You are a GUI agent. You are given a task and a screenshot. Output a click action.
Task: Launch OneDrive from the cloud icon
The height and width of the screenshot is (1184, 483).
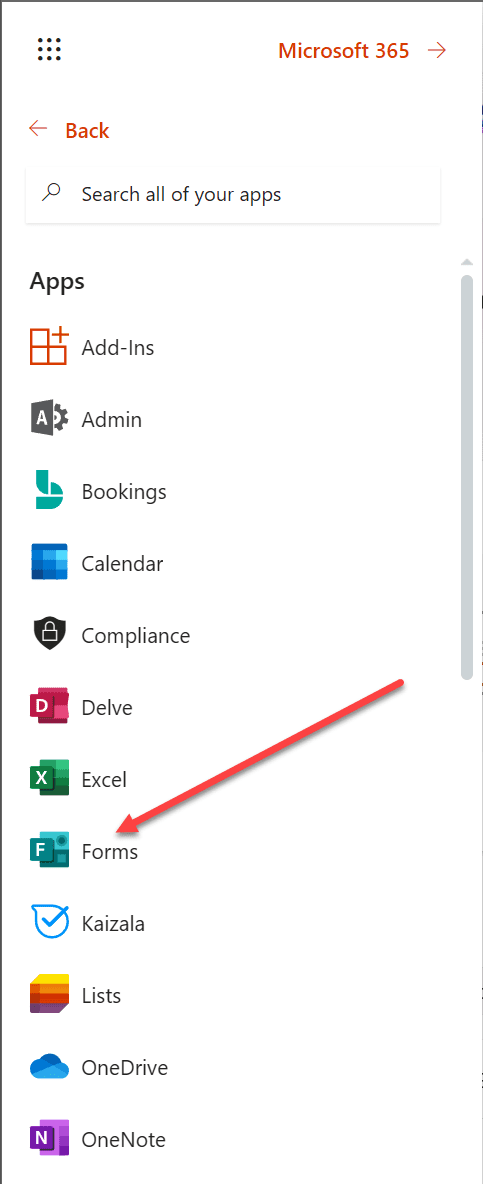(x=49, y=1067)
